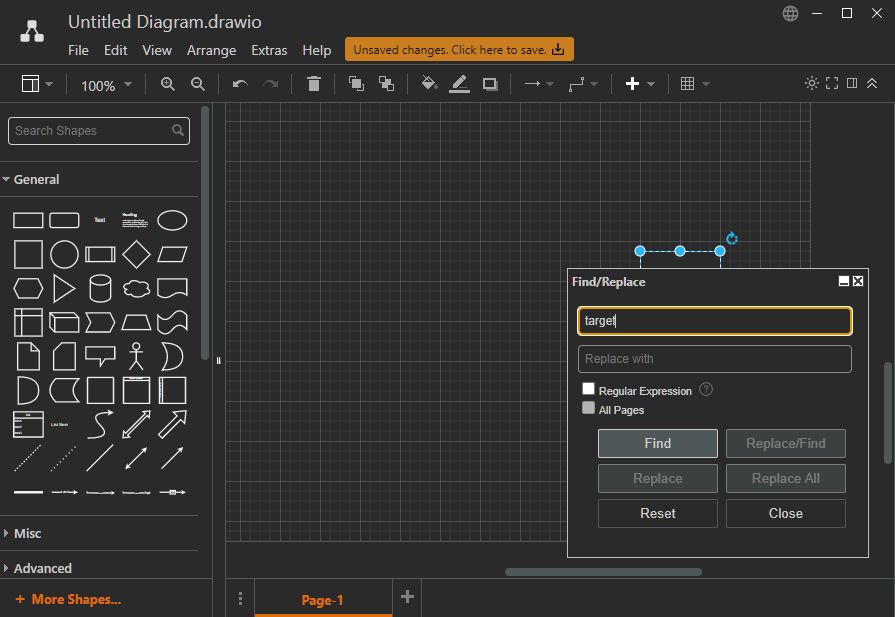Toggle the All Pages checkbox
Screen dimensions: 895x617
click(x=588, y=408)
